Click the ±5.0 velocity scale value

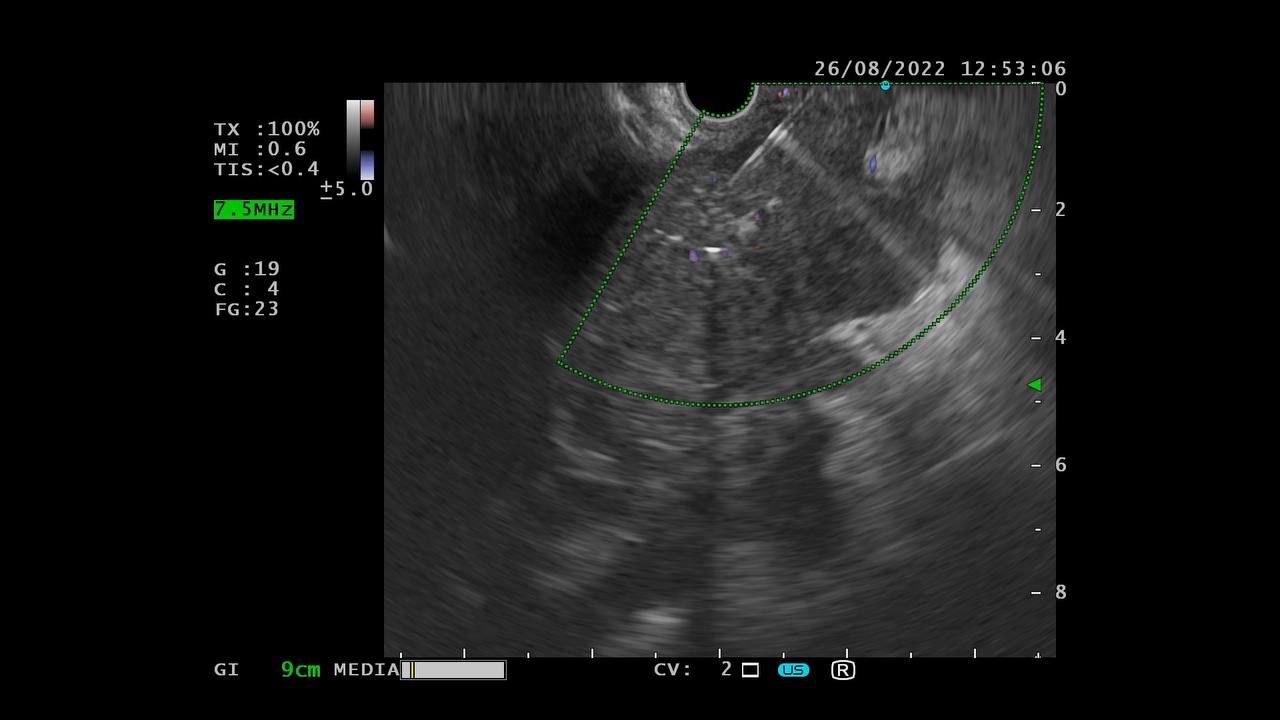tap(346, 189)
